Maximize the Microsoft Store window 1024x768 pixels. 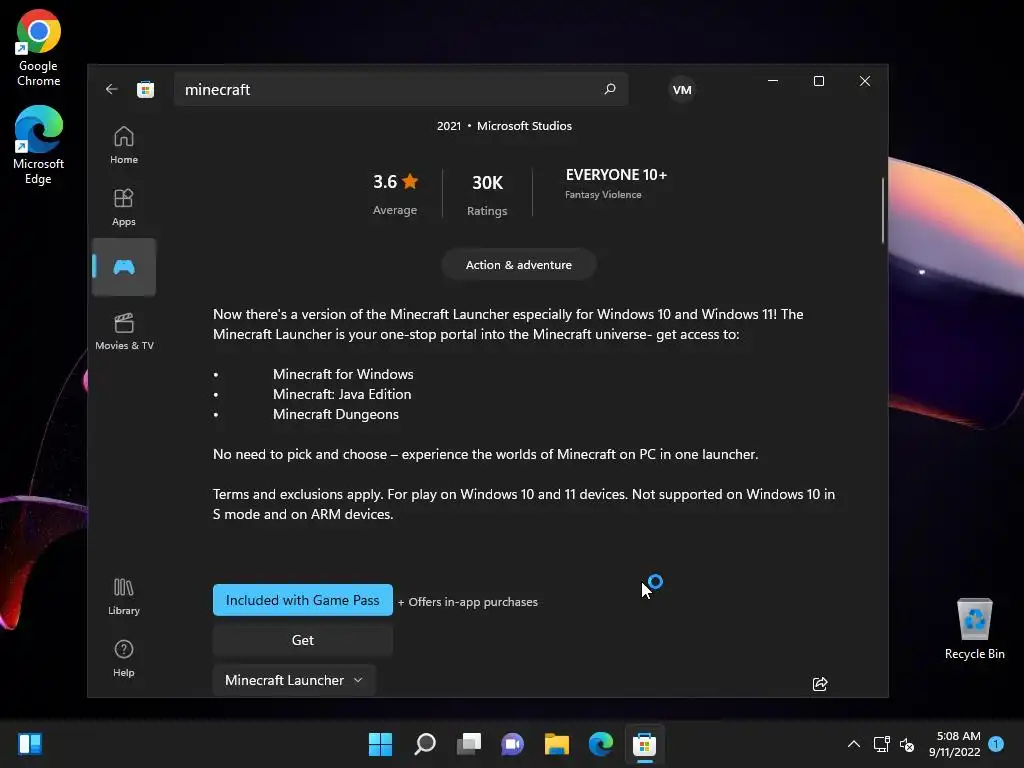(x=819, y=81)
